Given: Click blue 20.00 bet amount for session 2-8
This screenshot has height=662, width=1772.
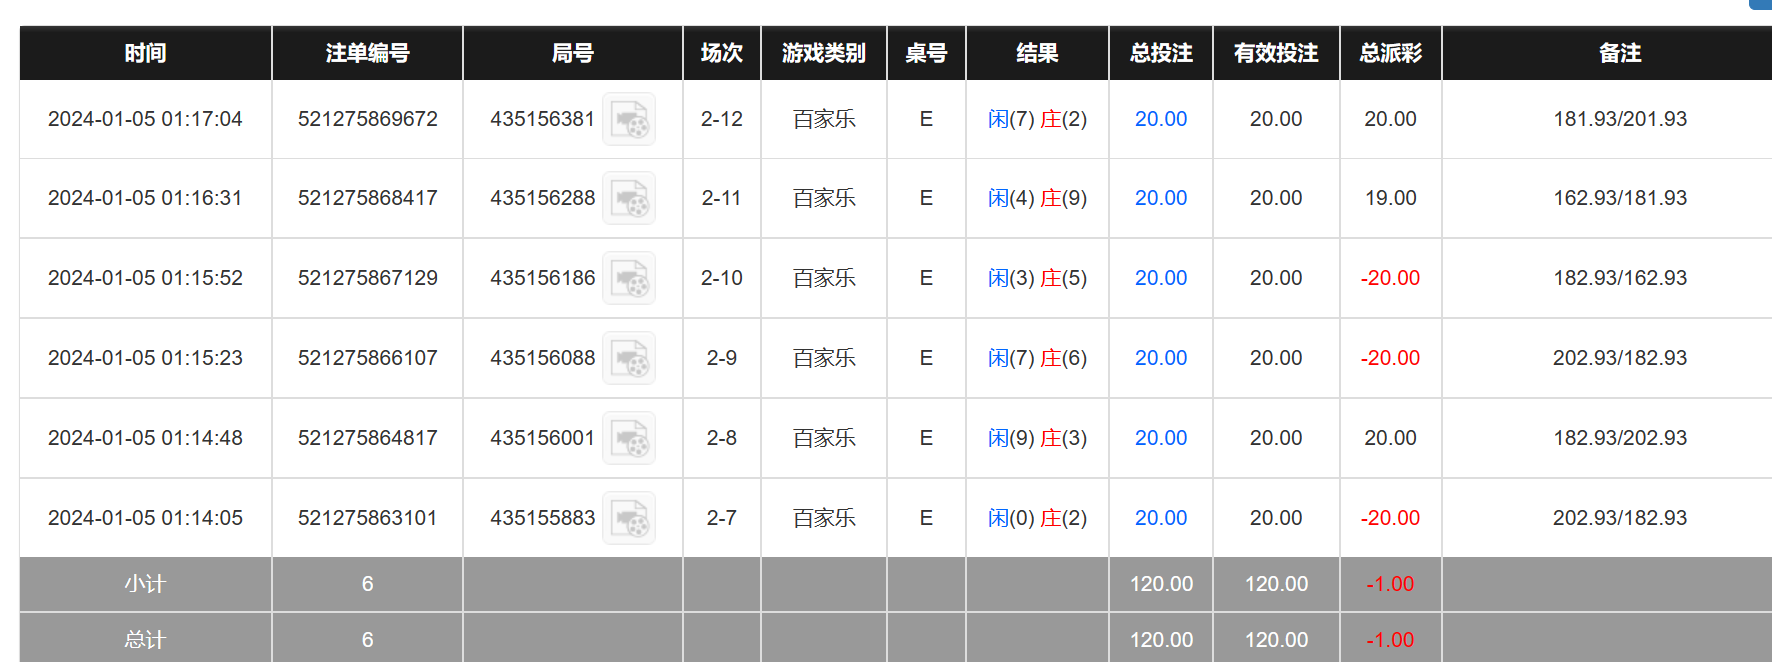Looking at the screenshot, I should click(1160, 438).
